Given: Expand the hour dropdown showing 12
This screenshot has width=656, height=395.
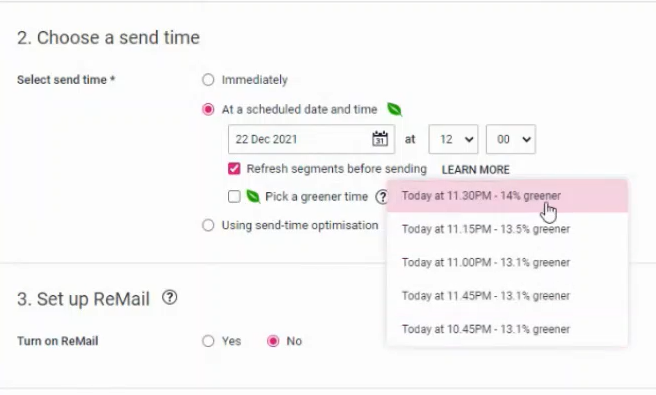Looking at the screenshot, I should (x=453, y=139).
